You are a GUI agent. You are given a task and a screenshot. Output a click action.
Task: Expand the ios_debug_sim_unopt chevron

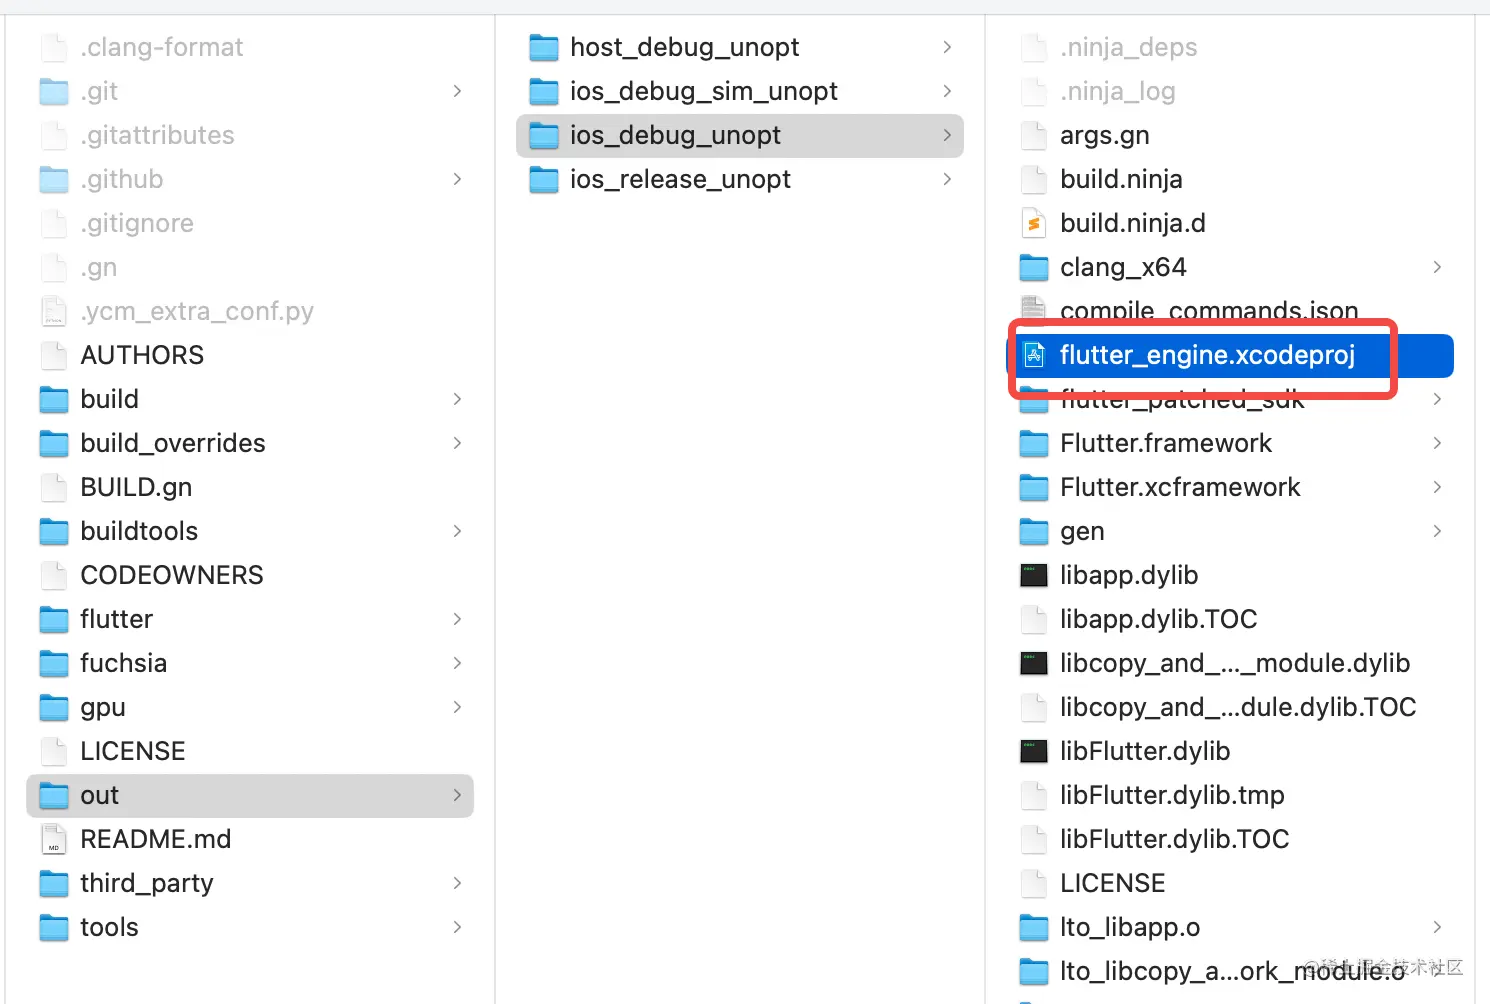[x=947, y=91]
